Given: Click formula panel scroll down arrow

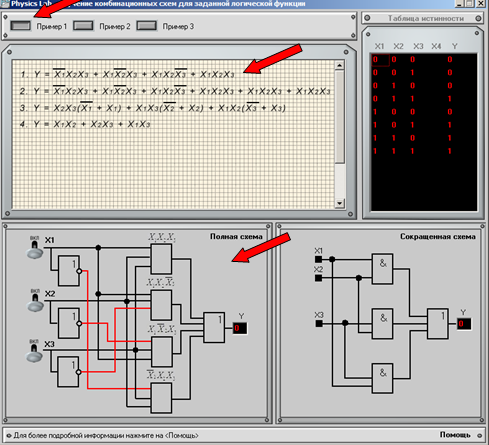Looking at the screenshot, I should [x=339, y=203].
